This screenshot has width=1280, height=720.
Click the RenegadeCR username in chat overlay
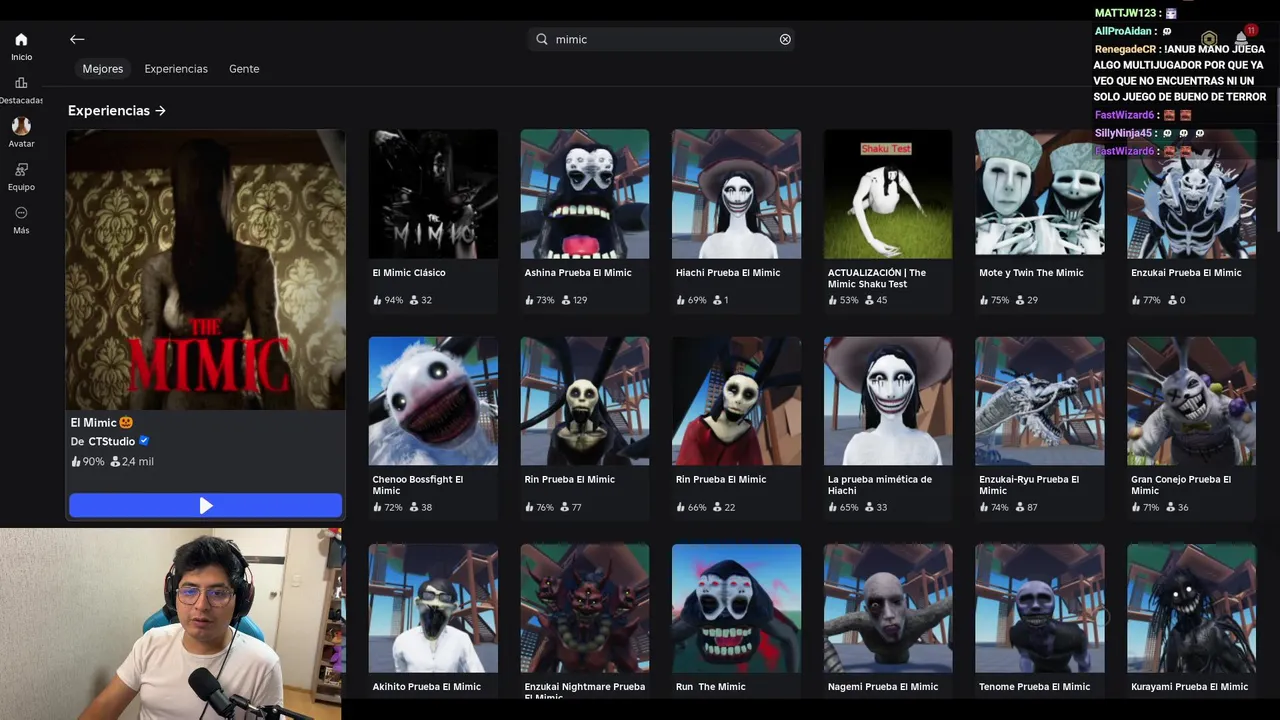click(x=1125, y=49)
